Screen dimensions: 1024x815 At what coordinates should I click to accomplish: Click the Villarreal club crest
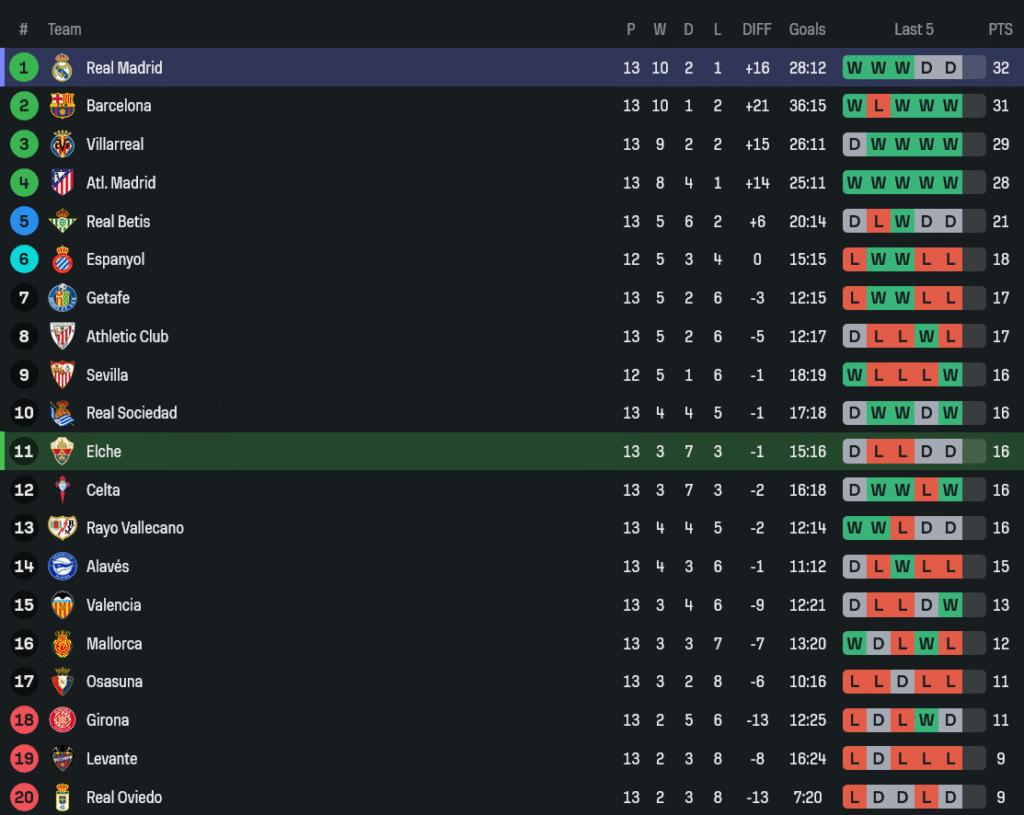pyautogui.click(x=62, y=144)
